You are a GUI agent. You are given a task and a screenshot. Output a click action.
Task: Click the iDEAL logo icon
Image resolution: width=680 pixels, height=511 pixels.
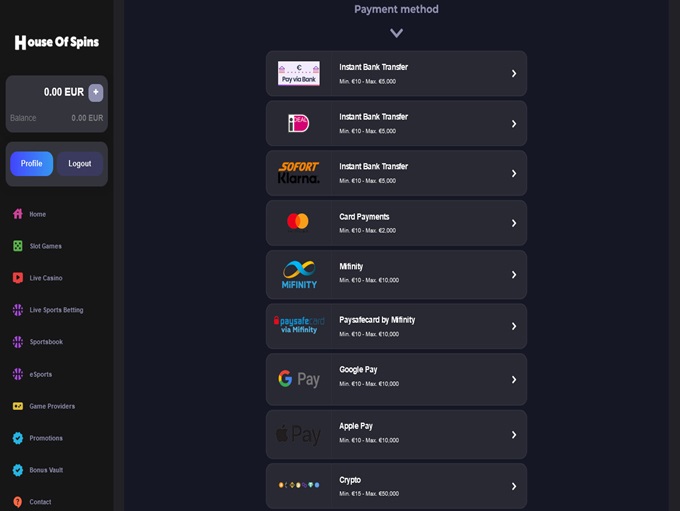pyautogui.click(x=298, y=123)
